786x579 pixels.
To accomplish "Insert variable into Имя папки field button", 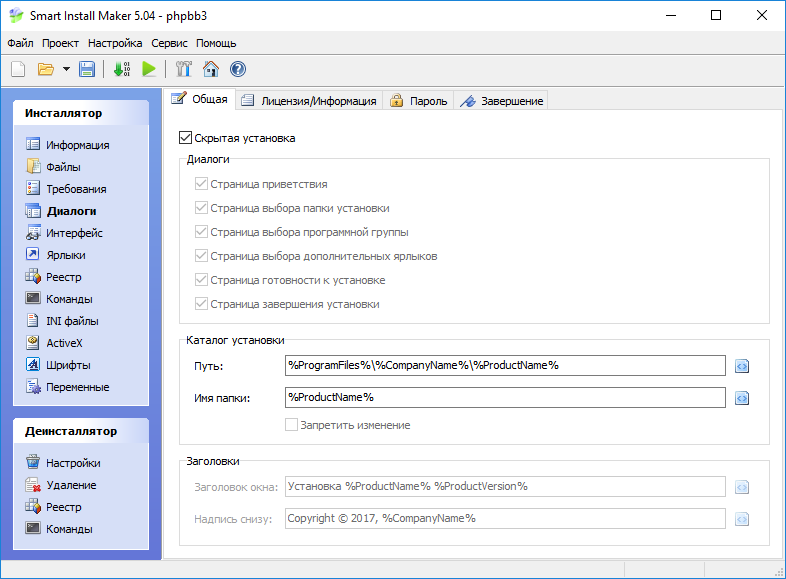I will click(742, 399).
